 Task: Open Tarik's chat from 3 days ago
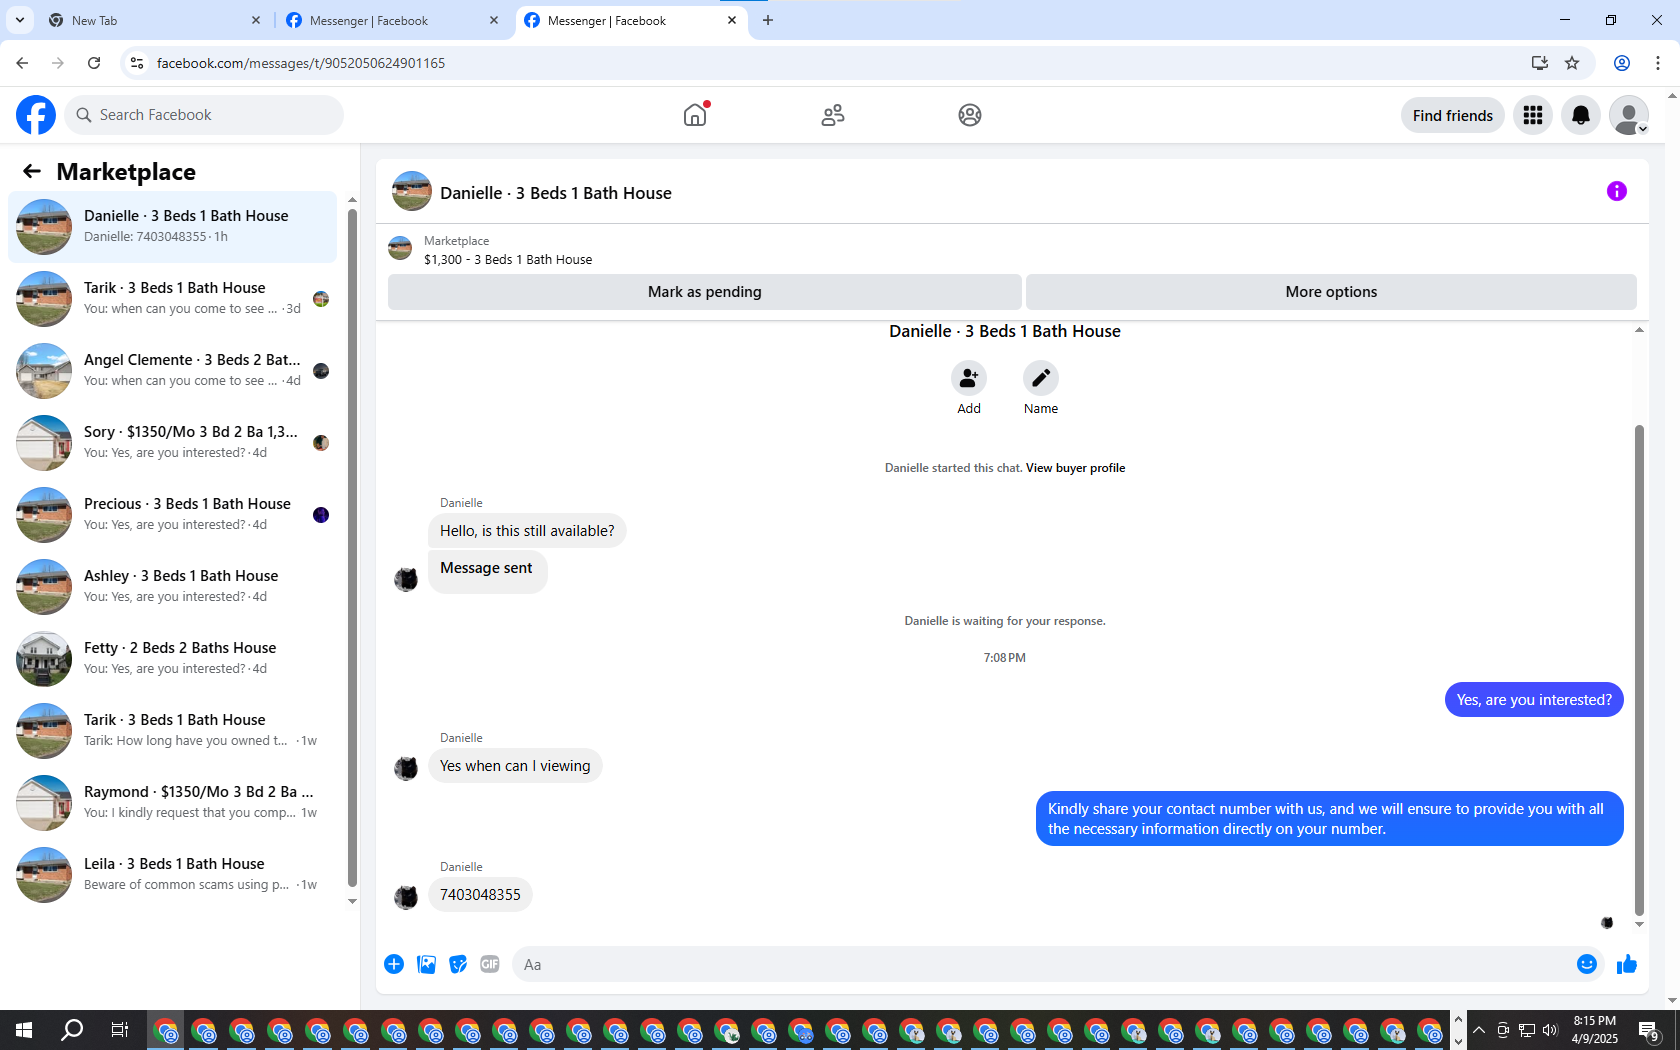(173, 299)
